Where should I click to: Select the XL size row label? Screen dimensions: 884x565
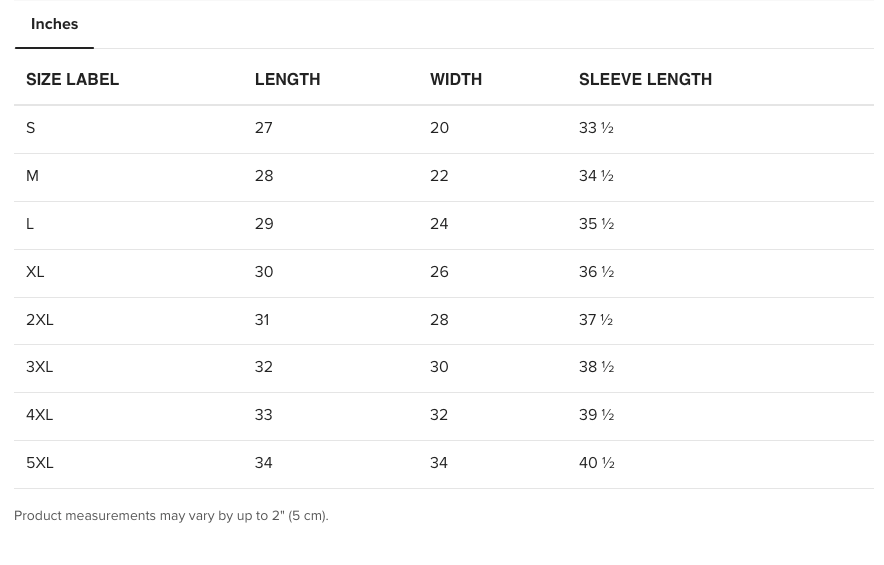pyautogui.click(x=35, y=272)
